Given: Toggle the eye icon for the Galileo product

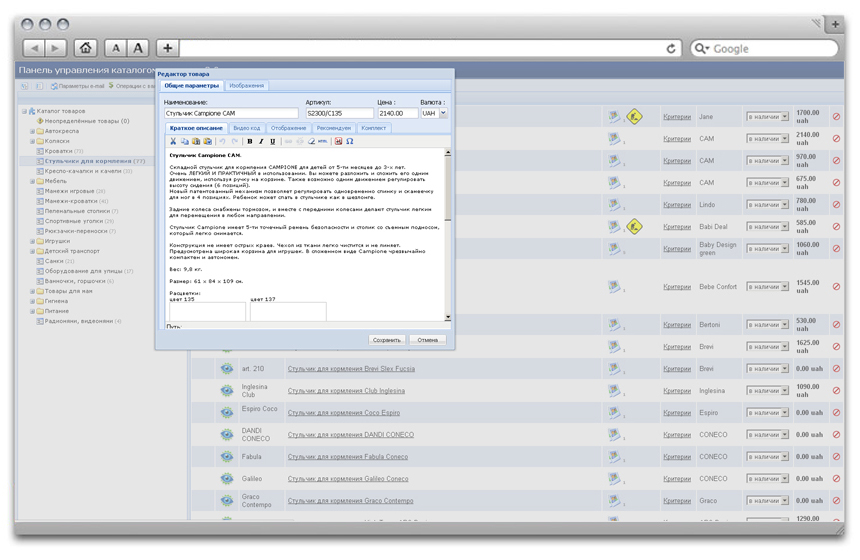Looking at the screenshot, I should pyautogui.click(x=227, y=479).
